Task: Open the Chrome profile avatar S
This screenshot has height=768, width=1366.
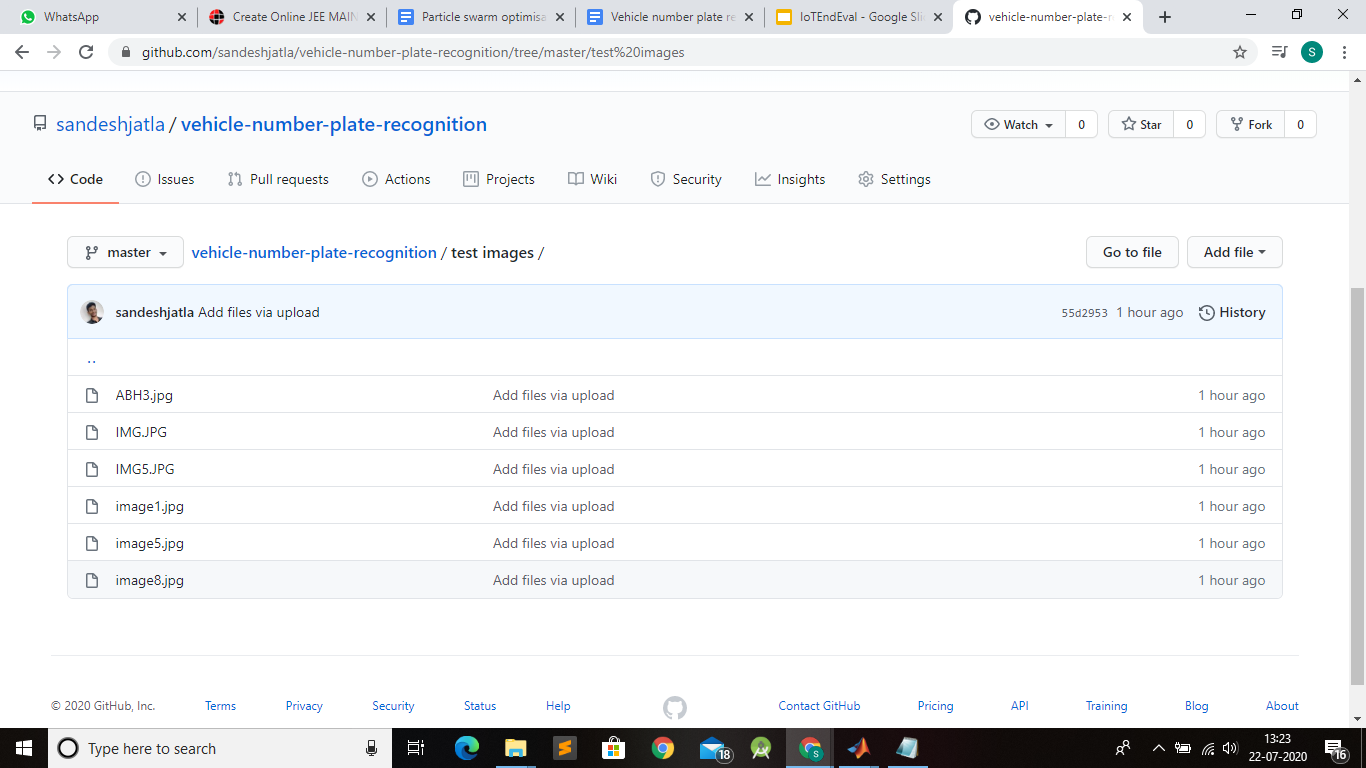Action: (1311, 52)
